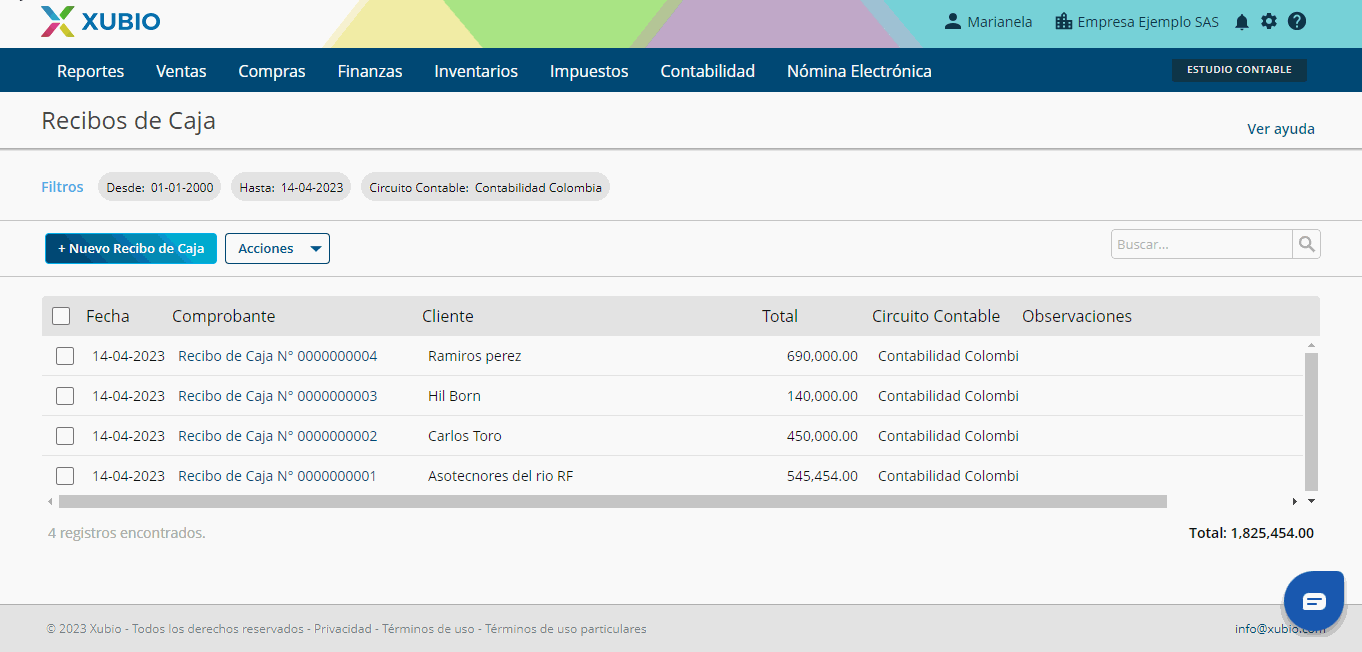Open Recibo de Caja N° 0000000003
The height and width of the screenshot is (652, 1362).
point(278,396)
